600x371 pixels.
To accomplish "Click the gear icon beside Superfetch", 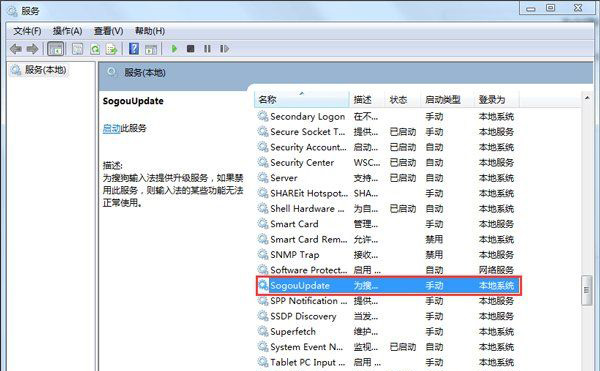I will [263, 331].
